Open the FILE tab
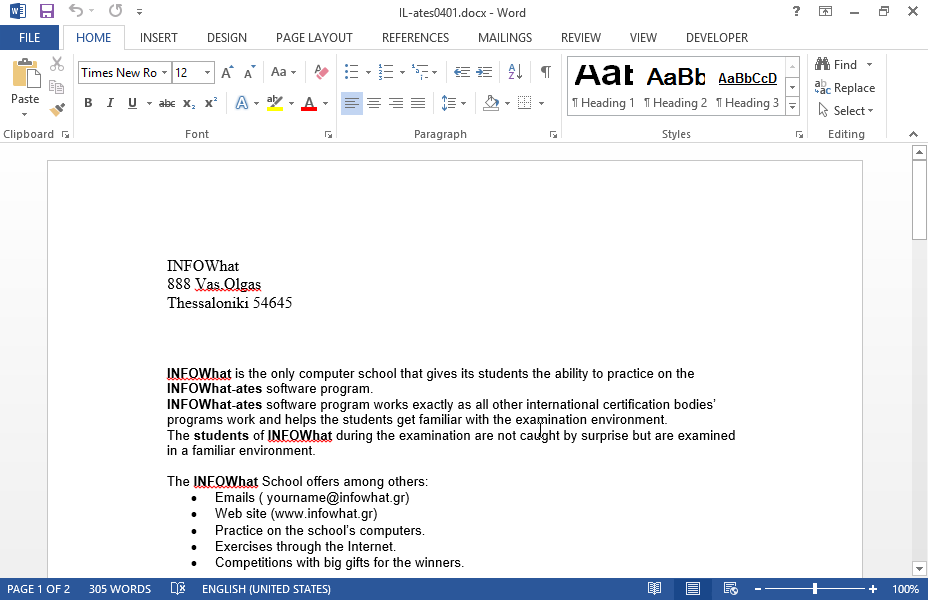Viewport: 928px width, 600px height. [30, 38]
